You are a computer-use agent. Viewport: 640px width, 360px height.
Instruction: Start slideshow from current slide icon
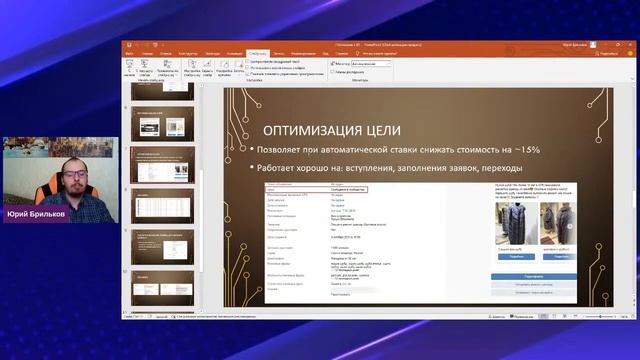point(144,68)
